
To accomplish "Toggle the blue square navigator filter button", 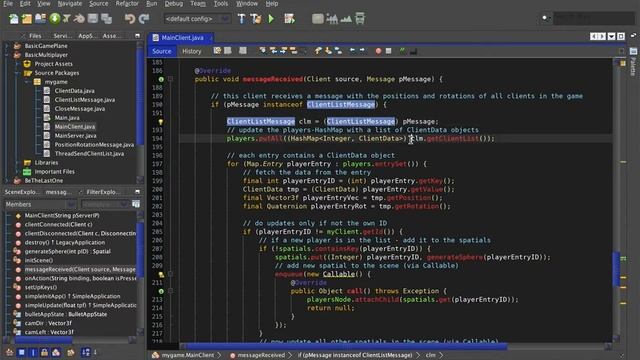I will point(21,352).
